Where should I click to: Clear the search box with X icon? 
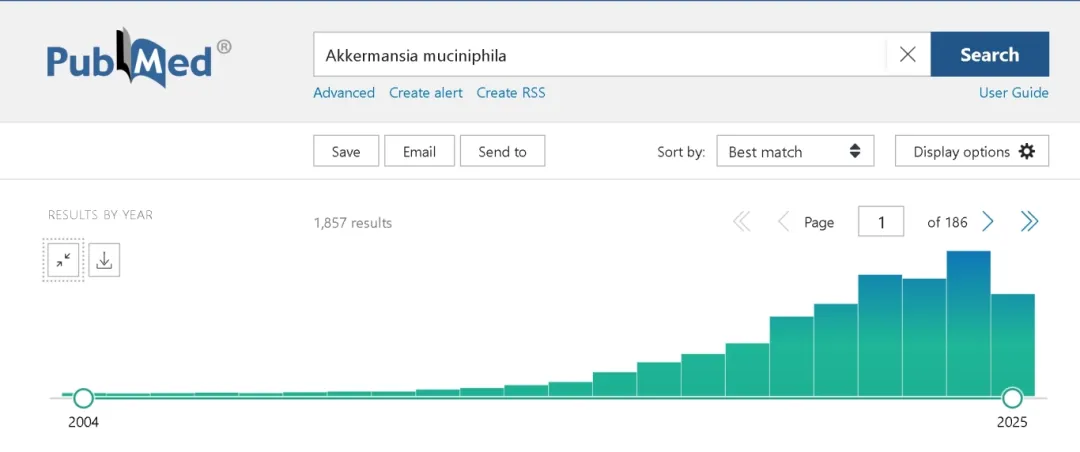click(907, 55)
